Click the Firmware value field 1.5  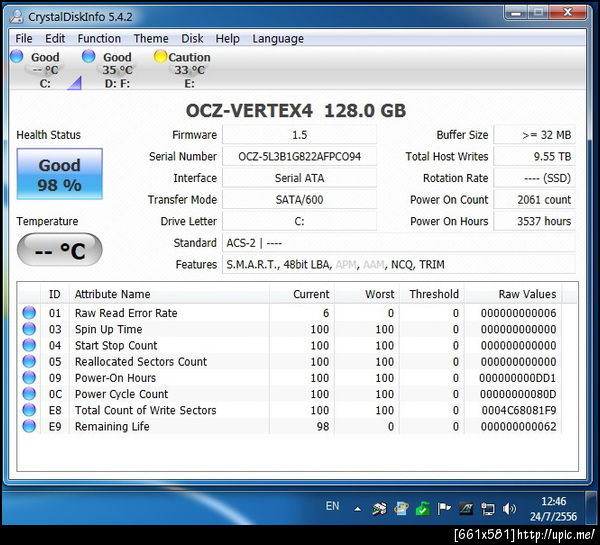click(299, 135)
